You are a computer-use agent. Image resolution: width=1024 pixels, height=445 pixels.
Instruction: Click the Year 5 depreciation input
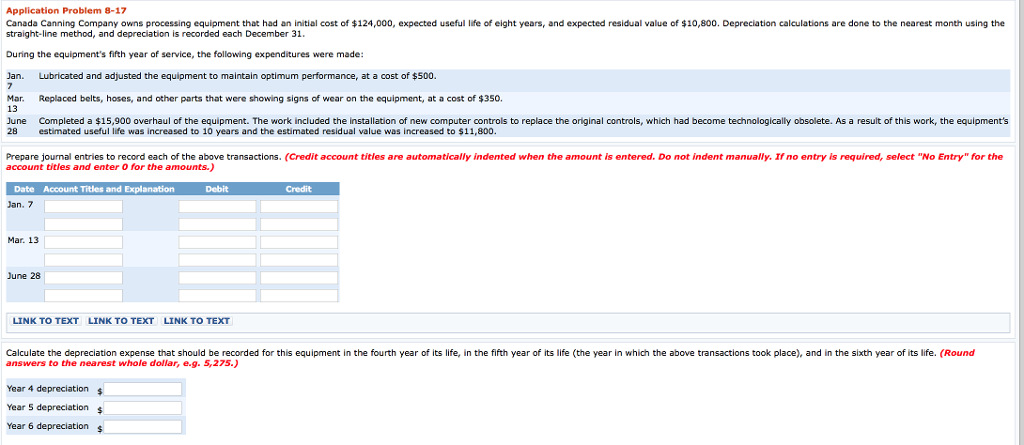[142, 408]
